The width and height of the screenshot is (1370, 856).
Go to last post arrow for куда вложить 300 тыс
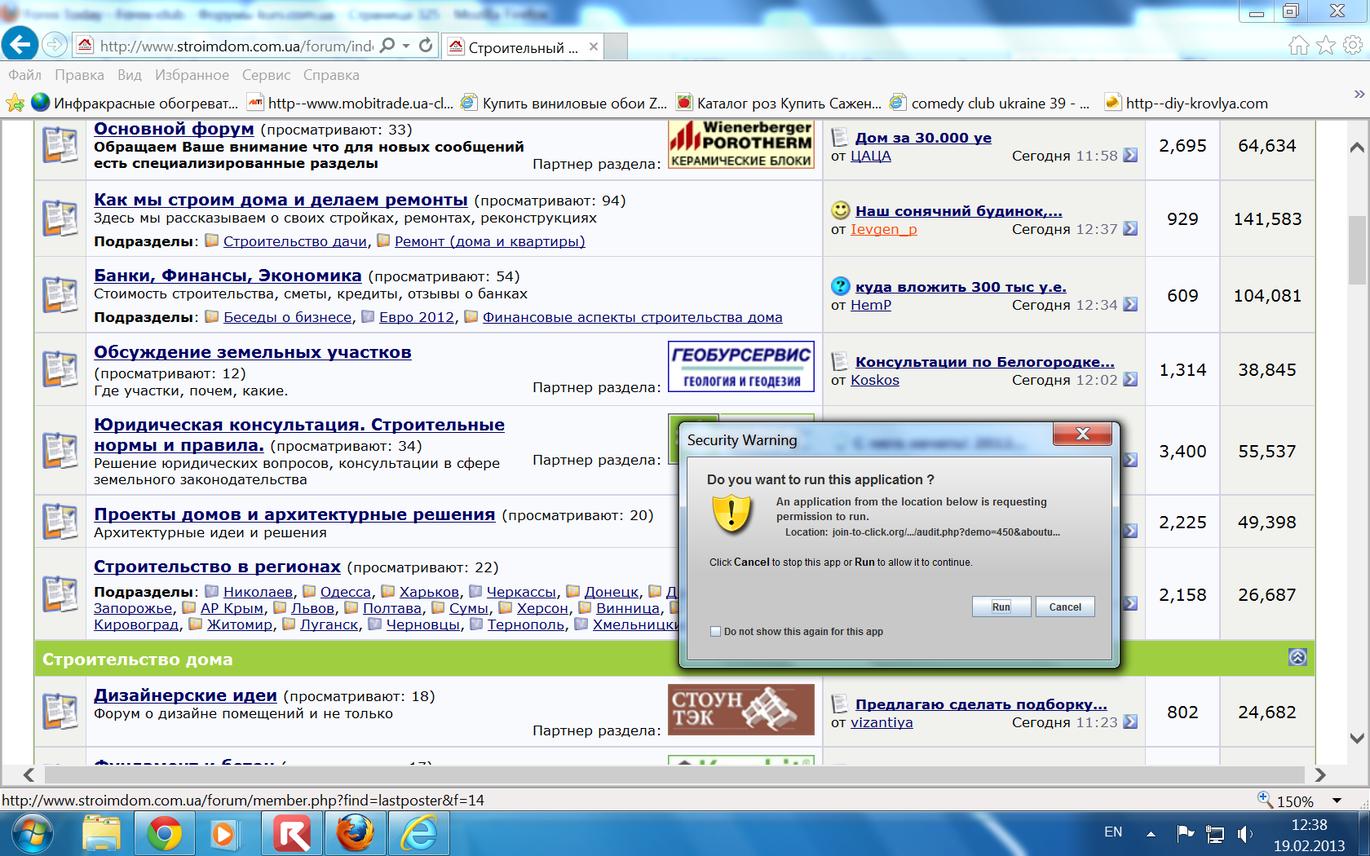(1130, 305)
